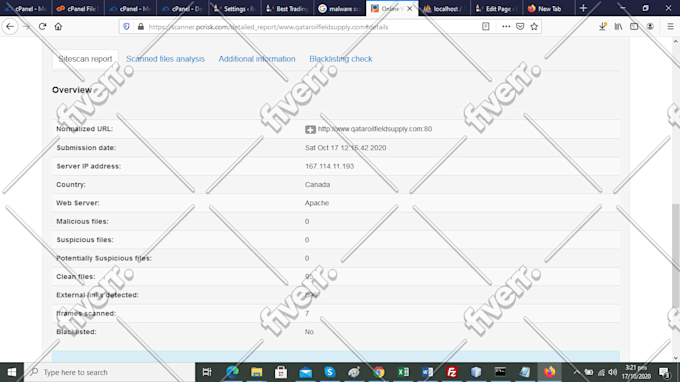Save page to Pocket

[520, 26]
